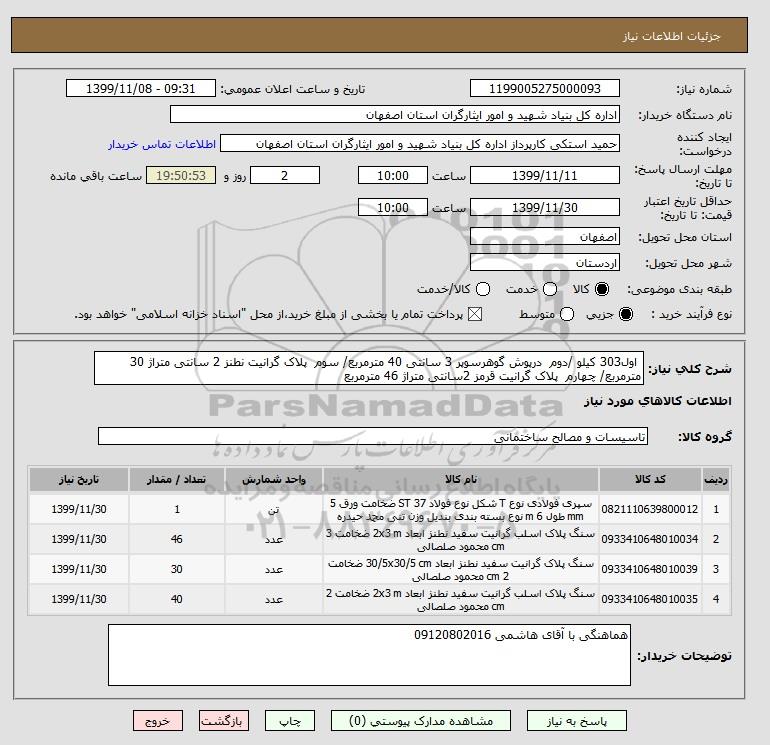Click quantity 30 in row 3
The height and width of the screenshot is (745, 770).
point(177,569)
